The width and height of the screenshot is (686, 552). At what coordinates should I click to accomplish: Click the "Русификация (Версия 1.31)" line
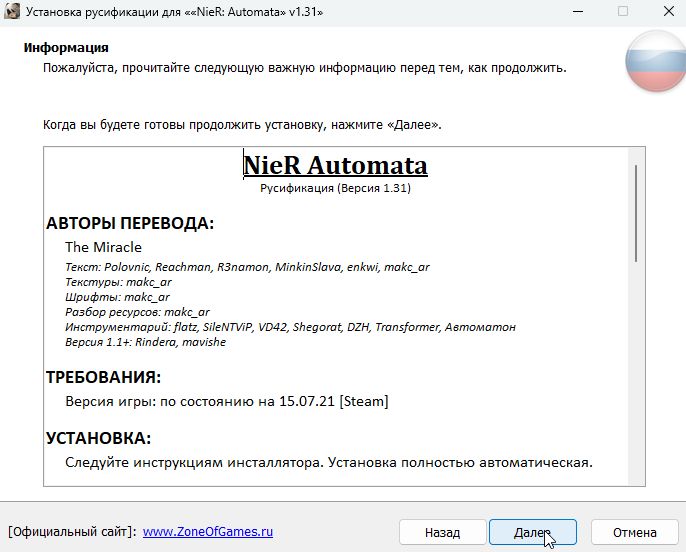336,188
